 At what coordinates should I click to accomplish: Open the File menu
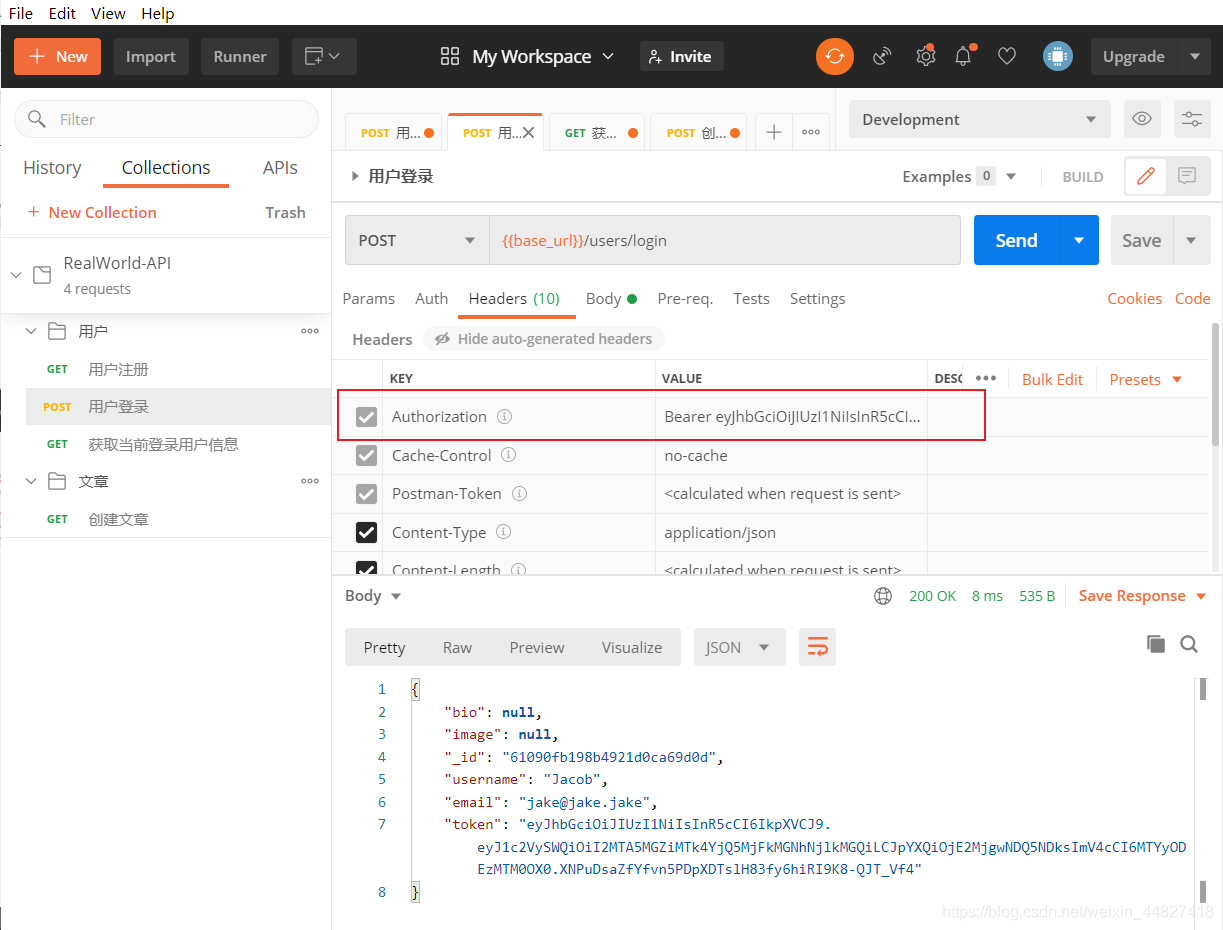tap(20, 13)
